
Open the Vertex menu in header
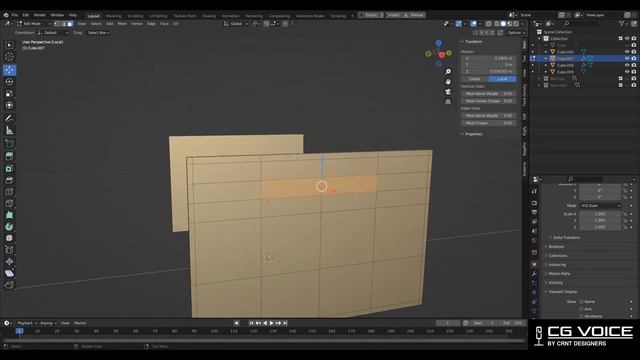(136, 24)
